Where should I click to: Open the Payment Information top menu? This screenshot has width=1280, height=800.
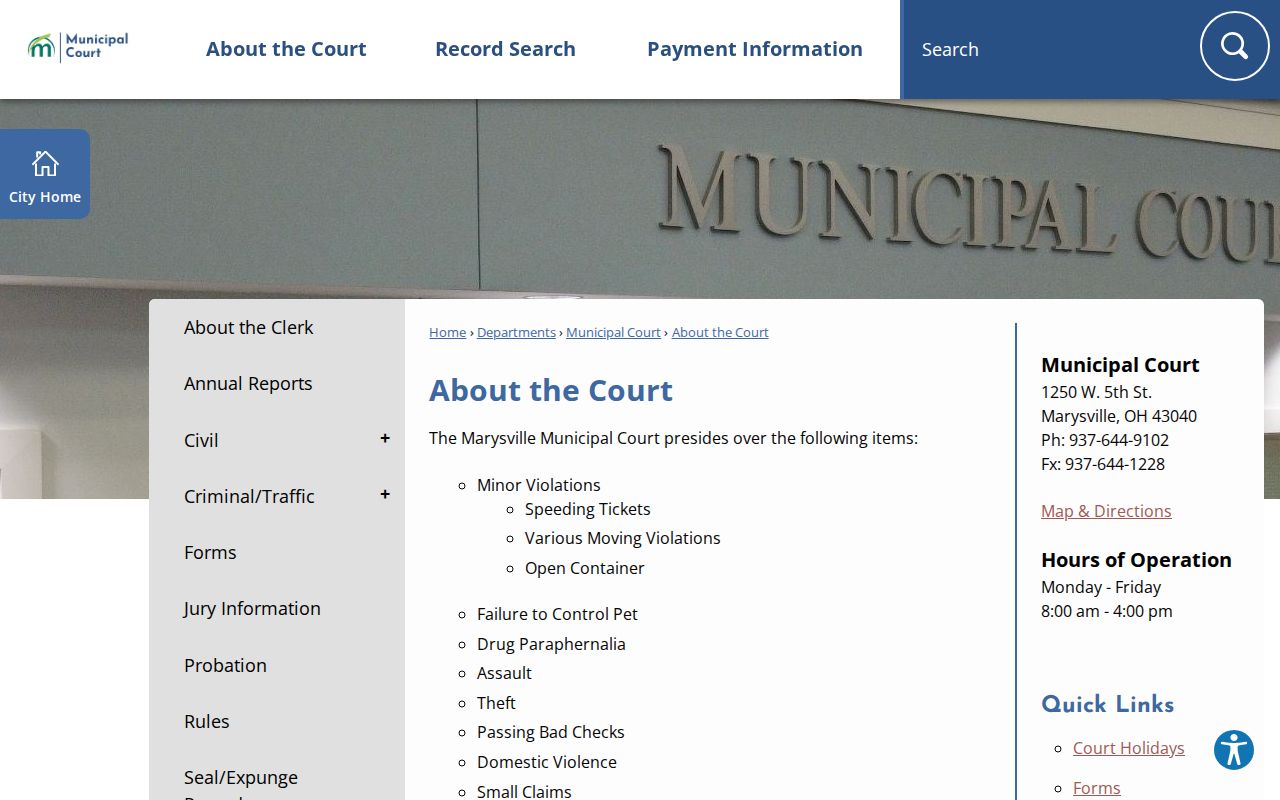pos(755,49)
